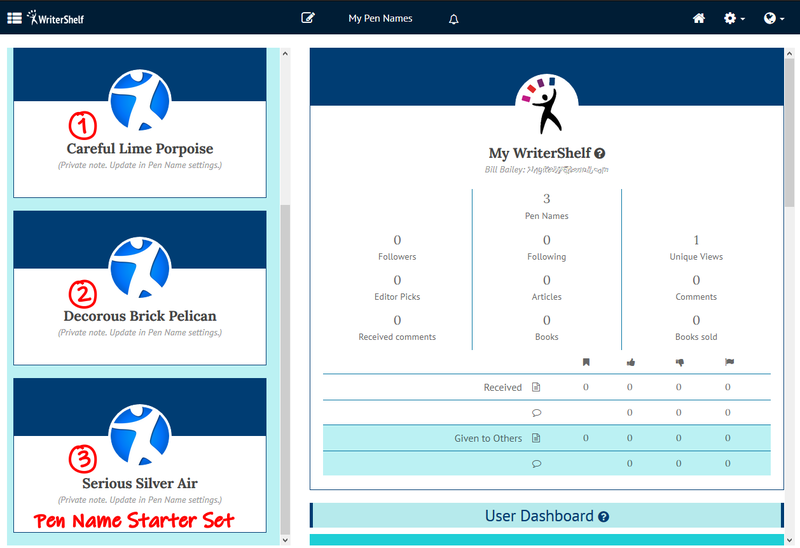Click the Editor Picks label
Screen dimensions: 800x548
point(397,296)
